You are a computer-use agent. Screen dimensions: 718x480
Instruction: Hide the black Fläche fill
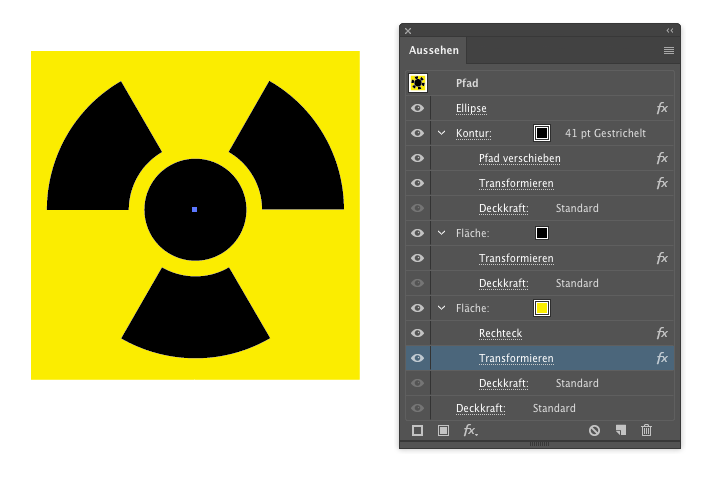click(x=417, y=233)
